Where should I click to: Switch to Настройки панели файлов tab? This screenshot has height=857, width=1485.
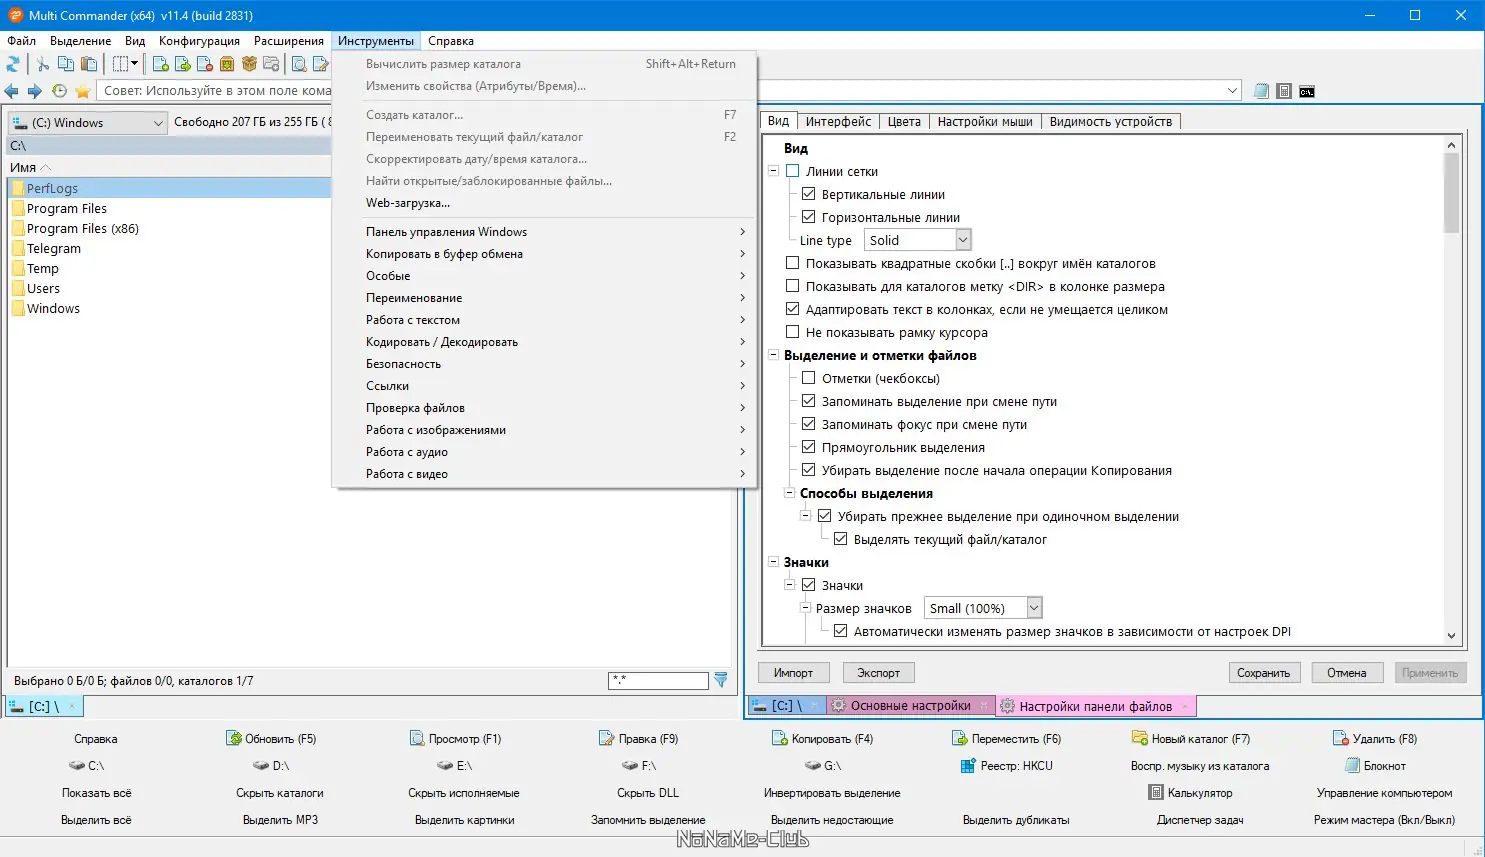coord(1095,706)
